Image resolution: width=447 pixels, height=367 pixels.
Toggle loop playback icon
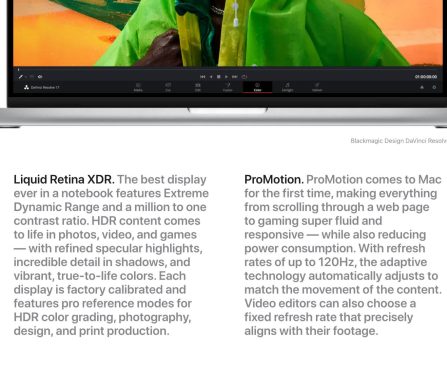[x=244, y=77]
